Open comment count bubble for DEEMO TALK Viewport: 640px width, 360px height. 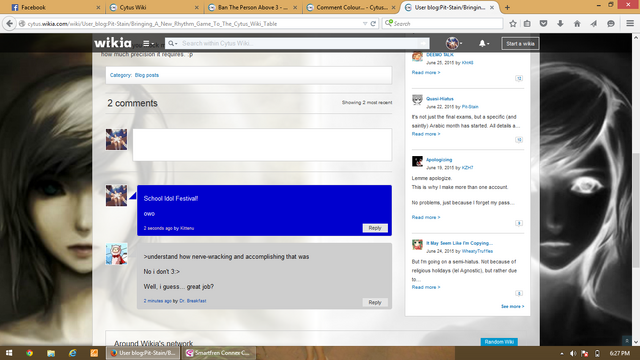tap(519, 78)
